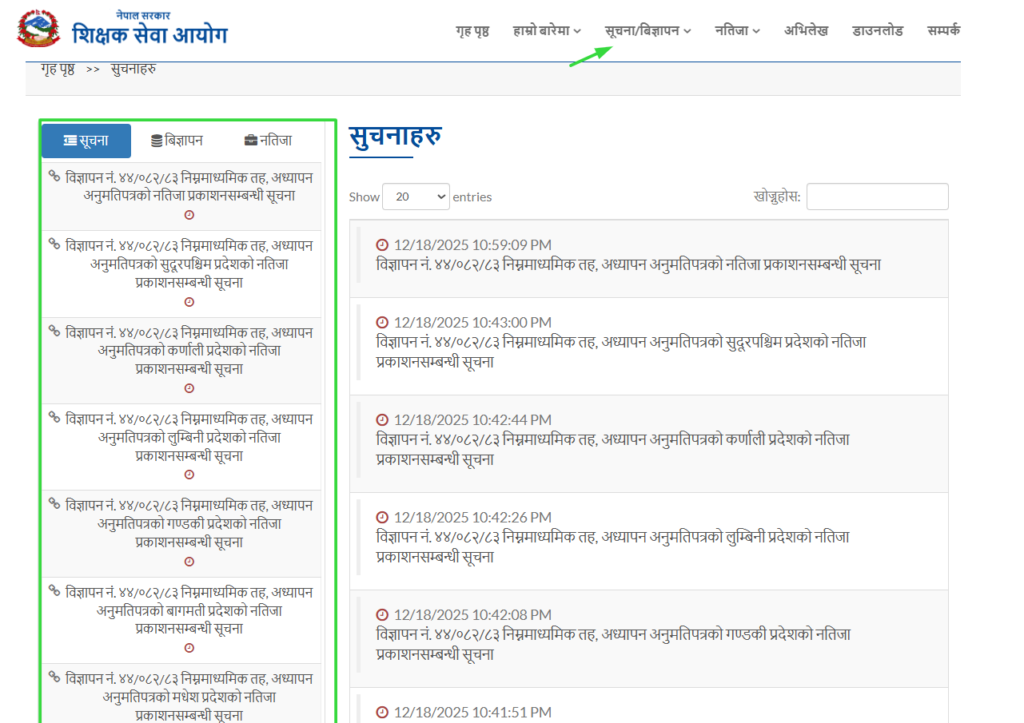This screenshot has width=1024, height=723.
Task: Click clock icon beside 10:42:44 PM timestamp
Action: tap(382, 420)
